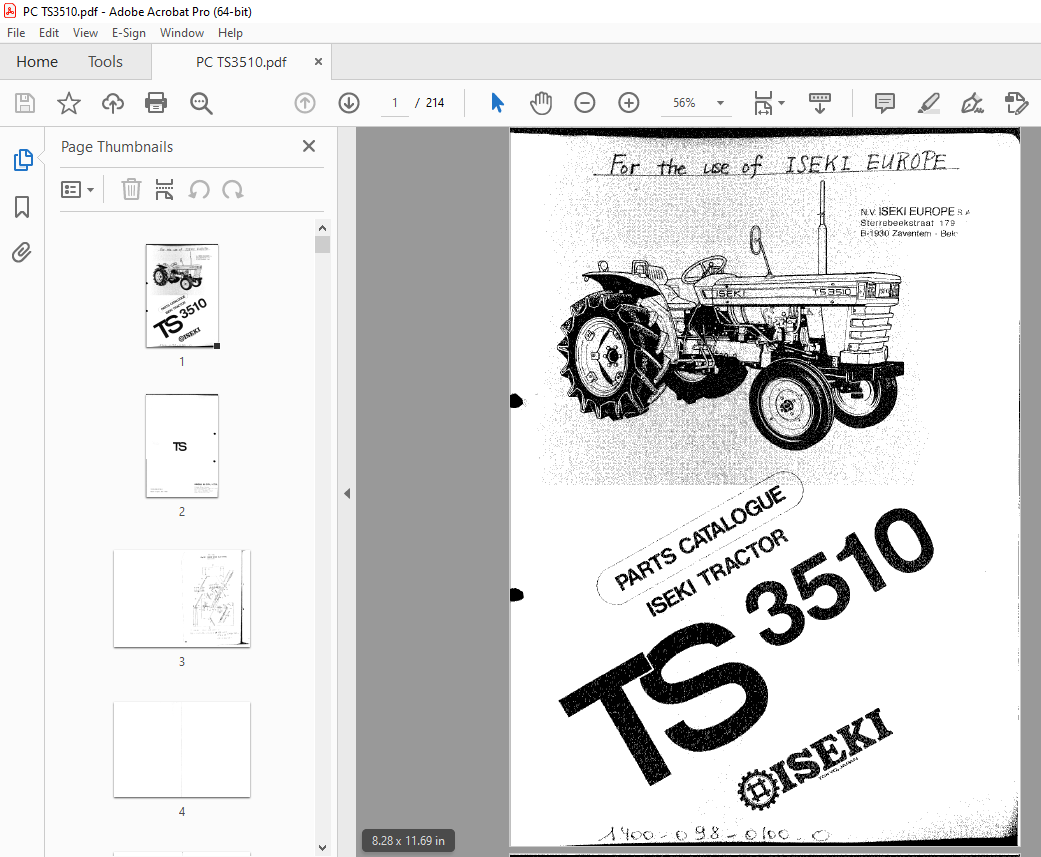Select the PC TS3510.pdf document tab
The image size is (1041, 857).
coord(241,62)
